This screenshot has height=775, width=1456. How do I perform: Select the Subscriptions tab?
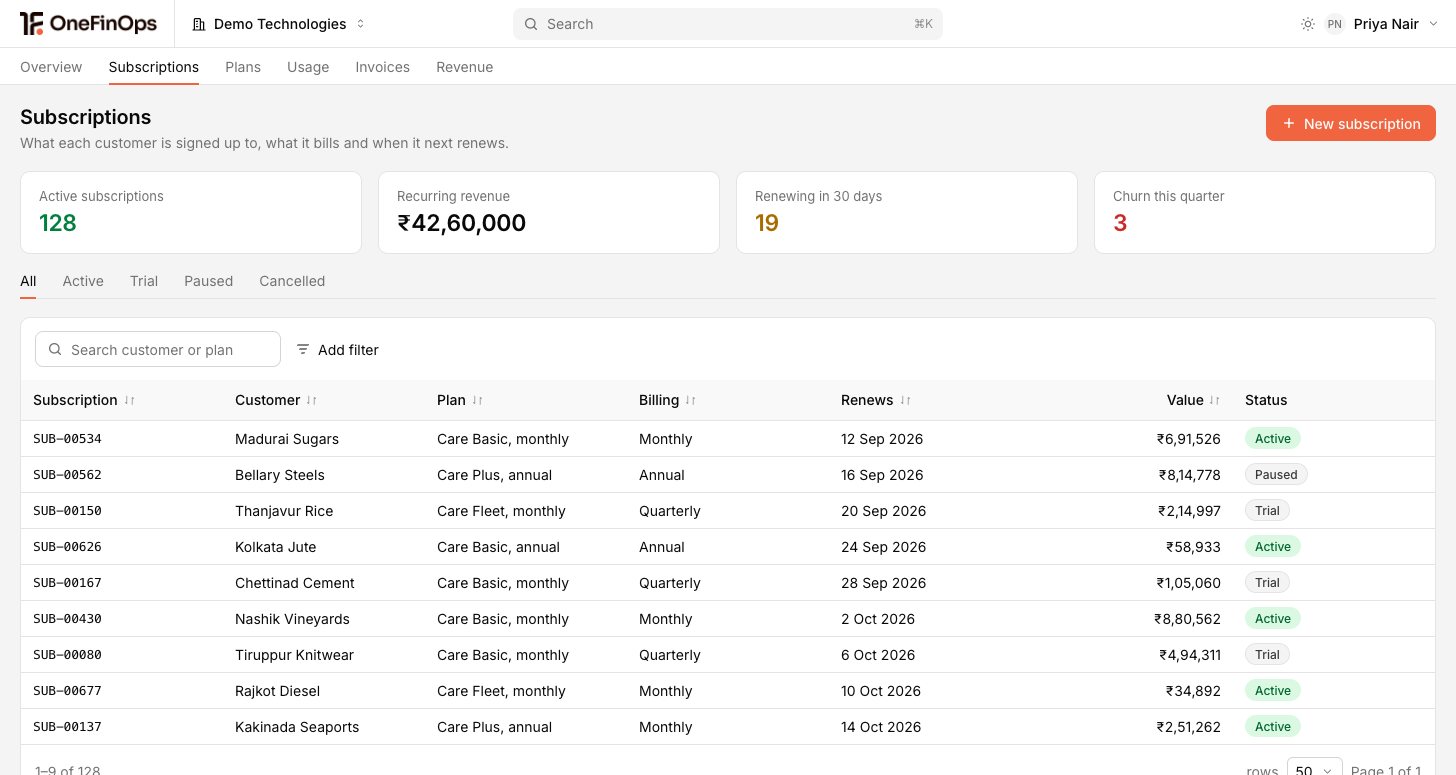[x=154, y=67]
